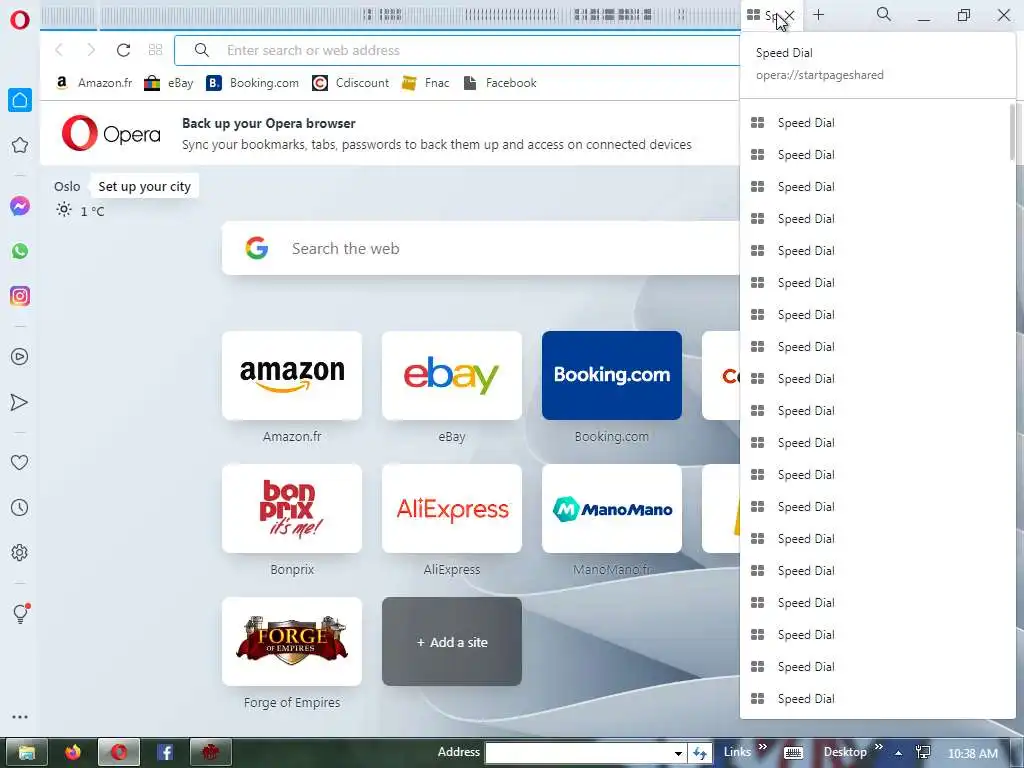The height and width of the screenshot is (768, 1024).
Task: Open sidebar setup three-dots icon
Action: 20,717
